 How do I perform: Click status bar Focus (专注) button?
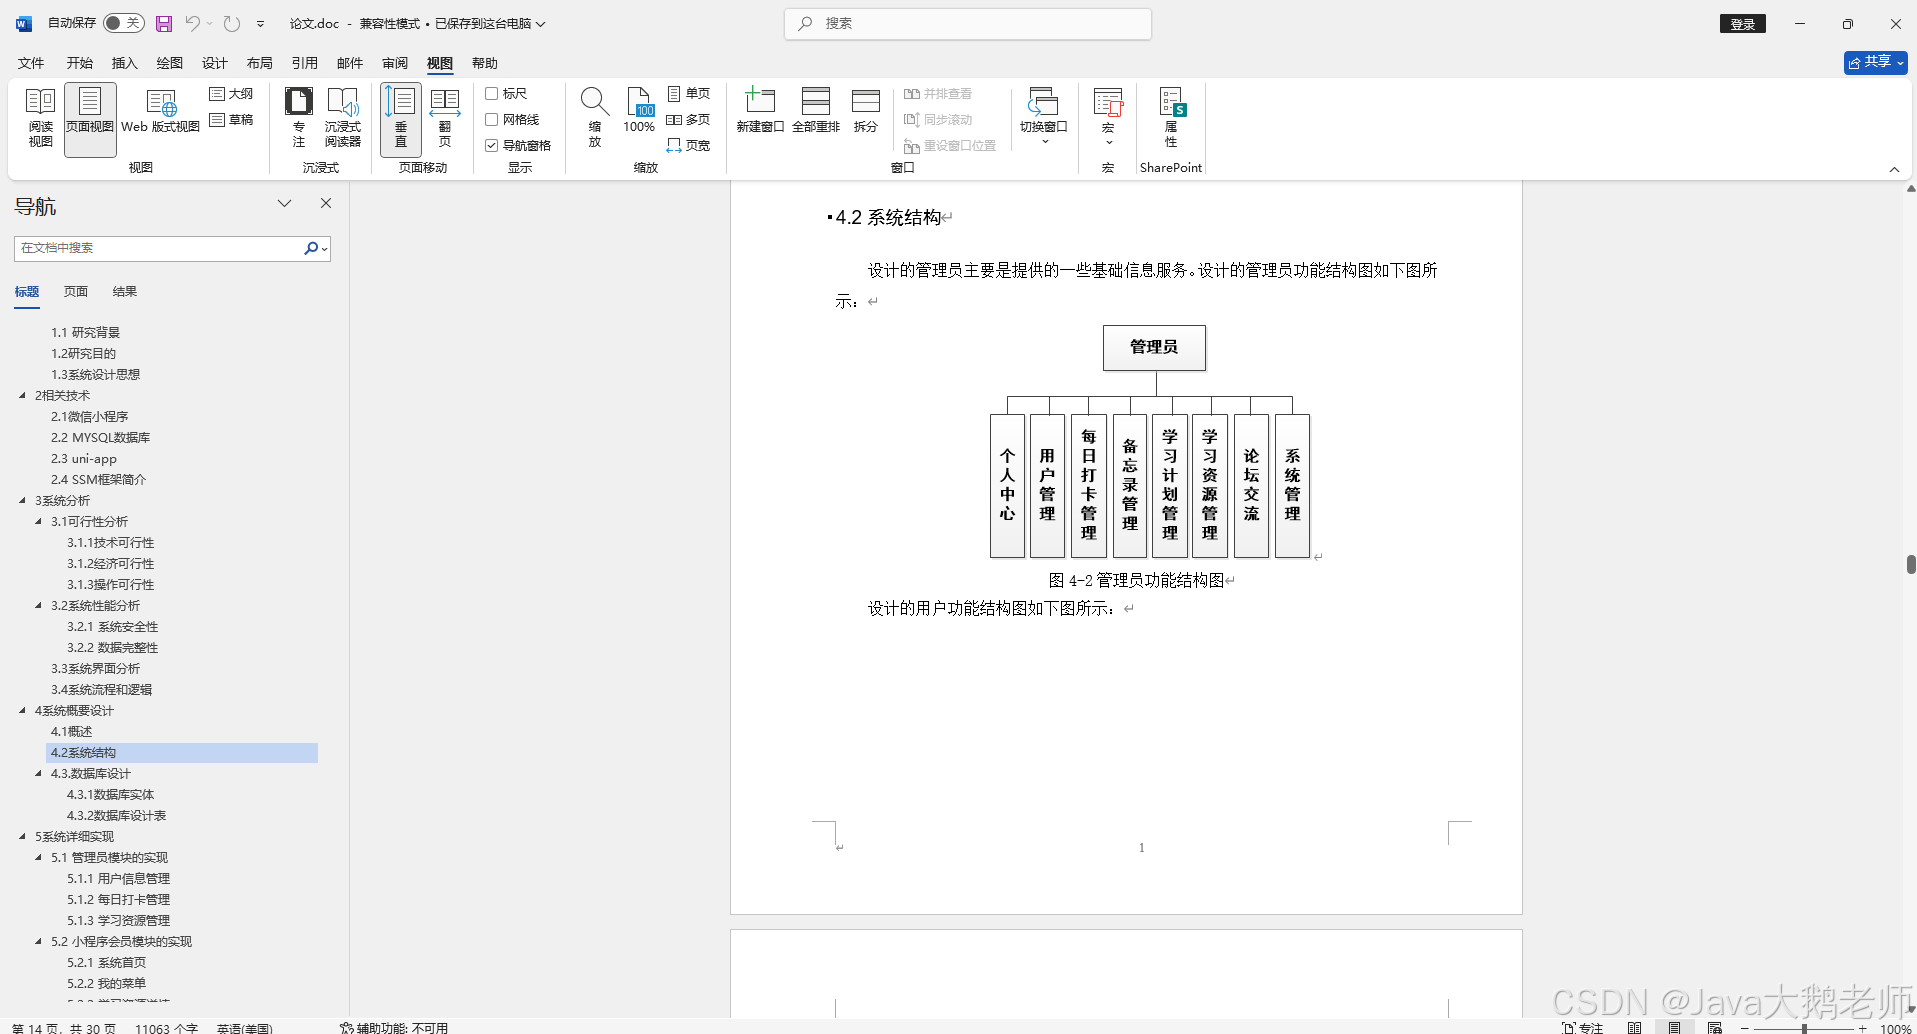click(x=1582, y=1027)
